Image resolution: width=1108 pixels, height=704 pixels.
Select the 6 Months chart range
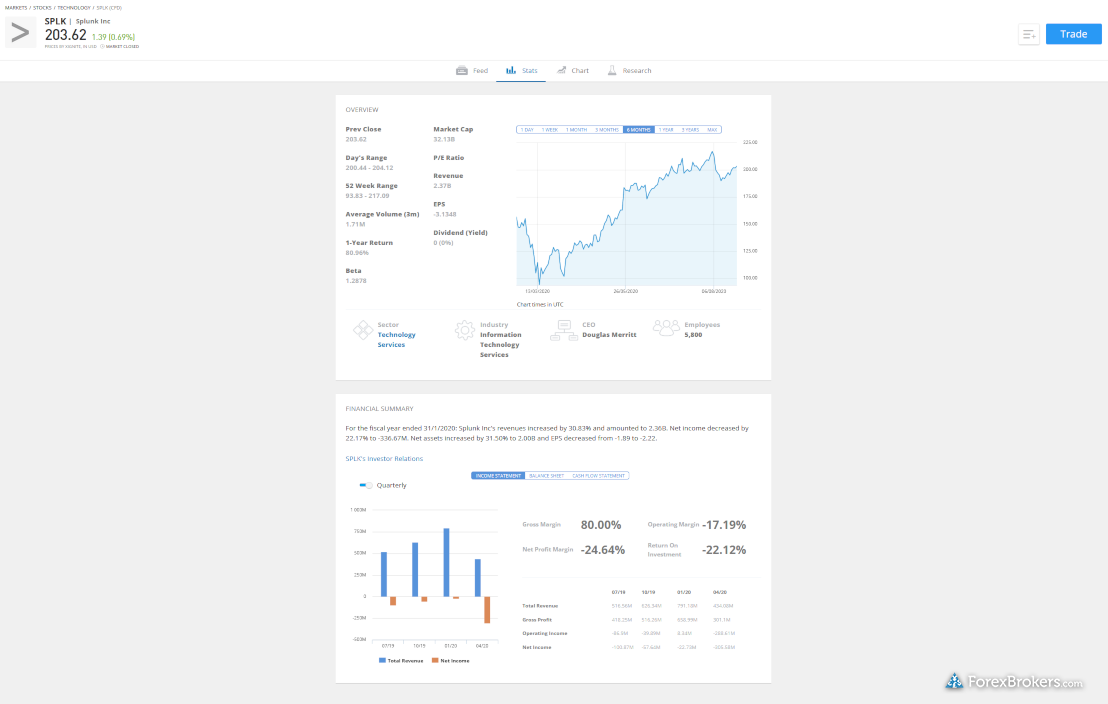(x=639, y=130)
